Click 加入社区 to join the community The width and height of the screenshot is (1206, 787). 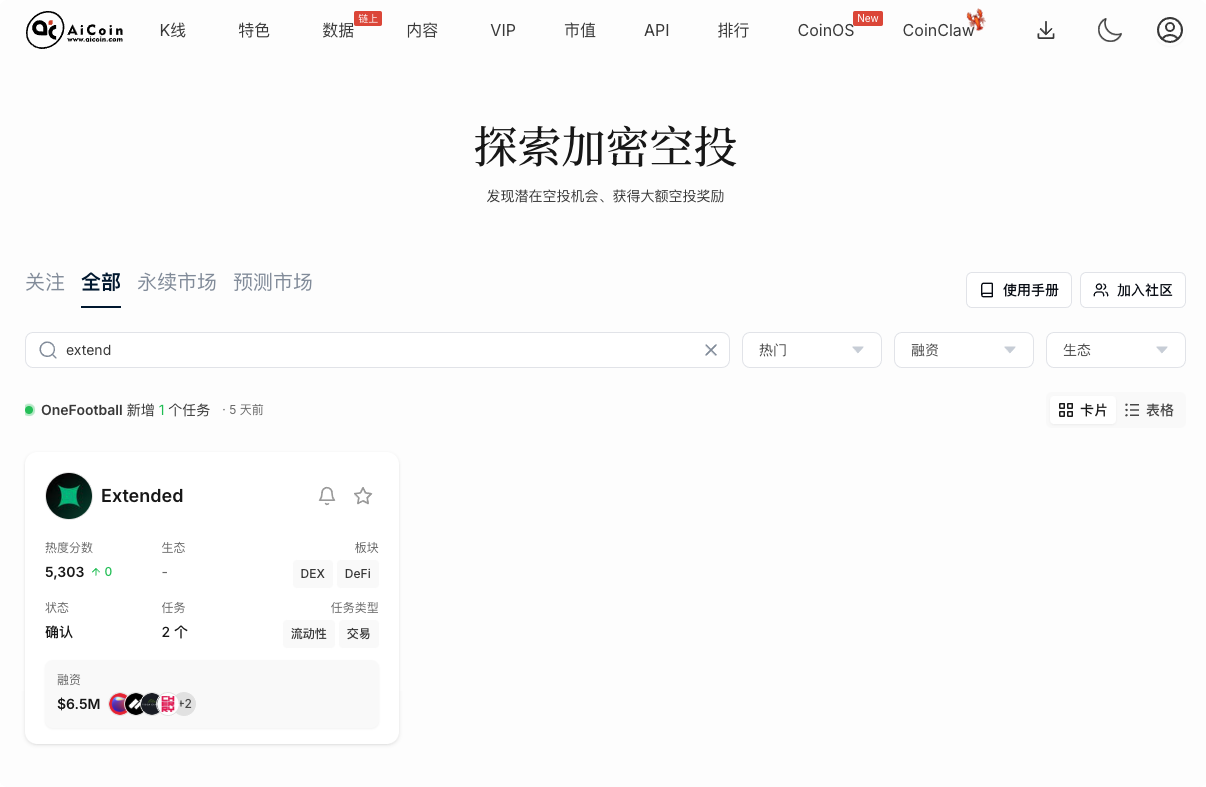(x=1133, y=290)
